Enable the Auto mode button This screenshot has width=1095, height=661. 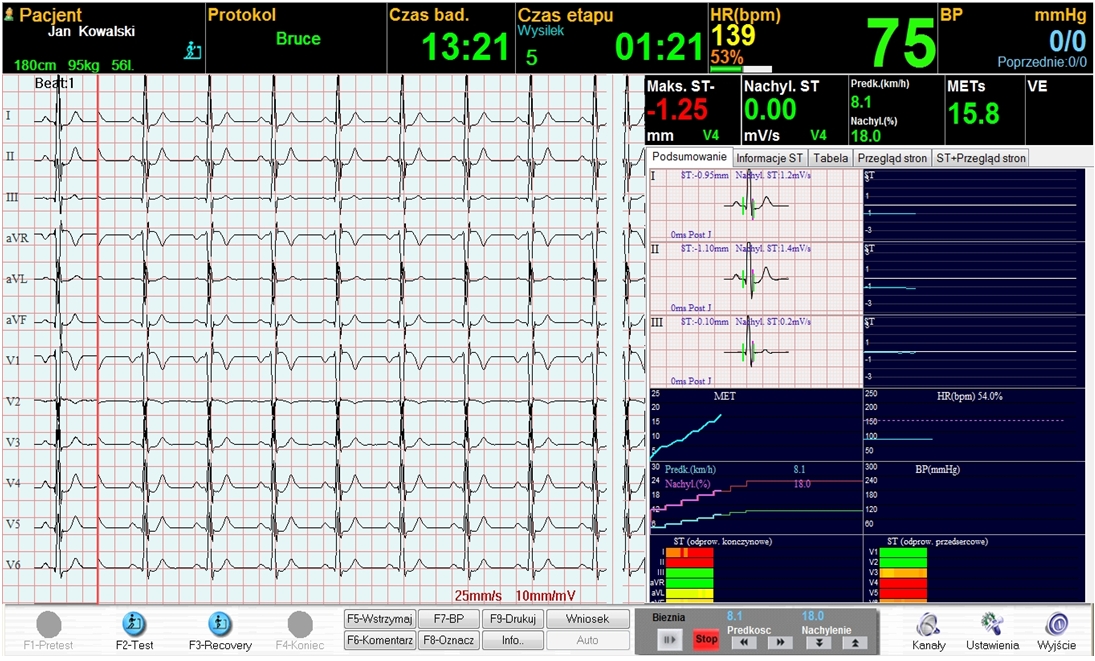tap(587, 640)
